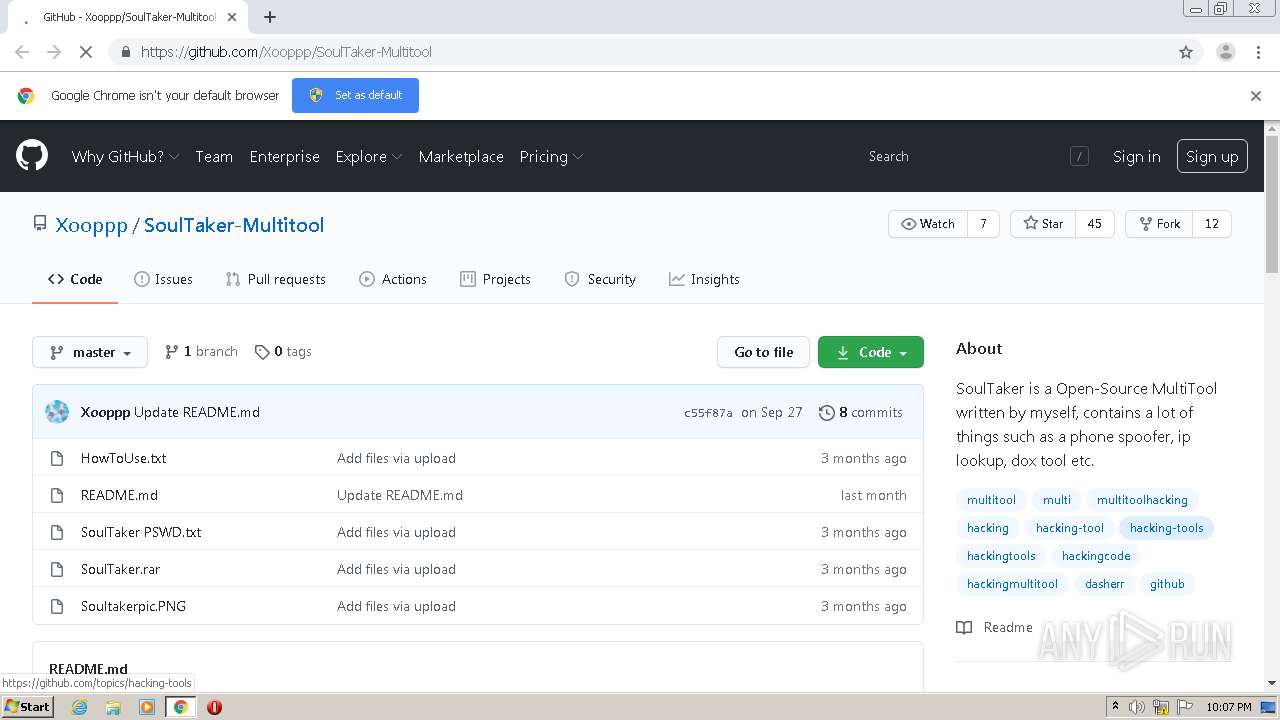1280x720 pixels.
Task: Select the multitoolhacking topic tag
Action: coord(1142,500)
